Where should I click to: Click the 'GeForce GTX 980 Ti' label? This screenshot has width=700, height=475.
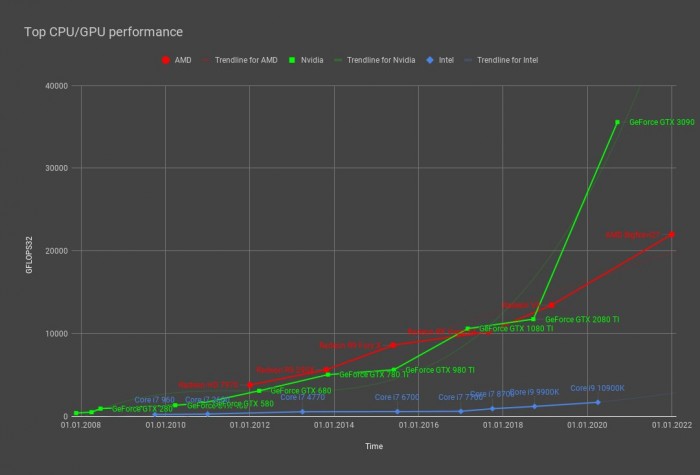point(440,370)
